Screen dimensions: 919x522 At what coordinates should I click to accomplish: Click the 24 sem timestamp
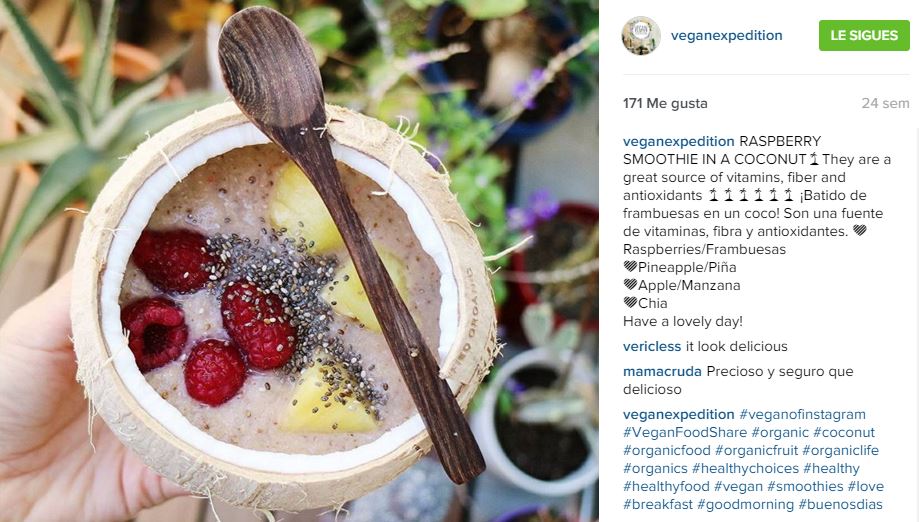885,103
